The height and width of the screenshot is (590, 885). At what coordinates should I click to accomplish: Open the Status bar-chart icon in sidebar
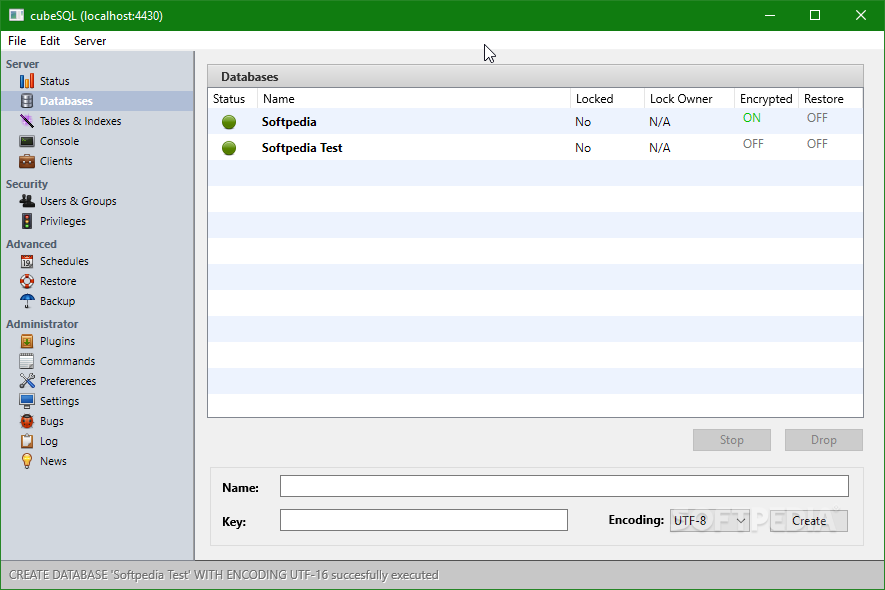click(x=27, y=81)
